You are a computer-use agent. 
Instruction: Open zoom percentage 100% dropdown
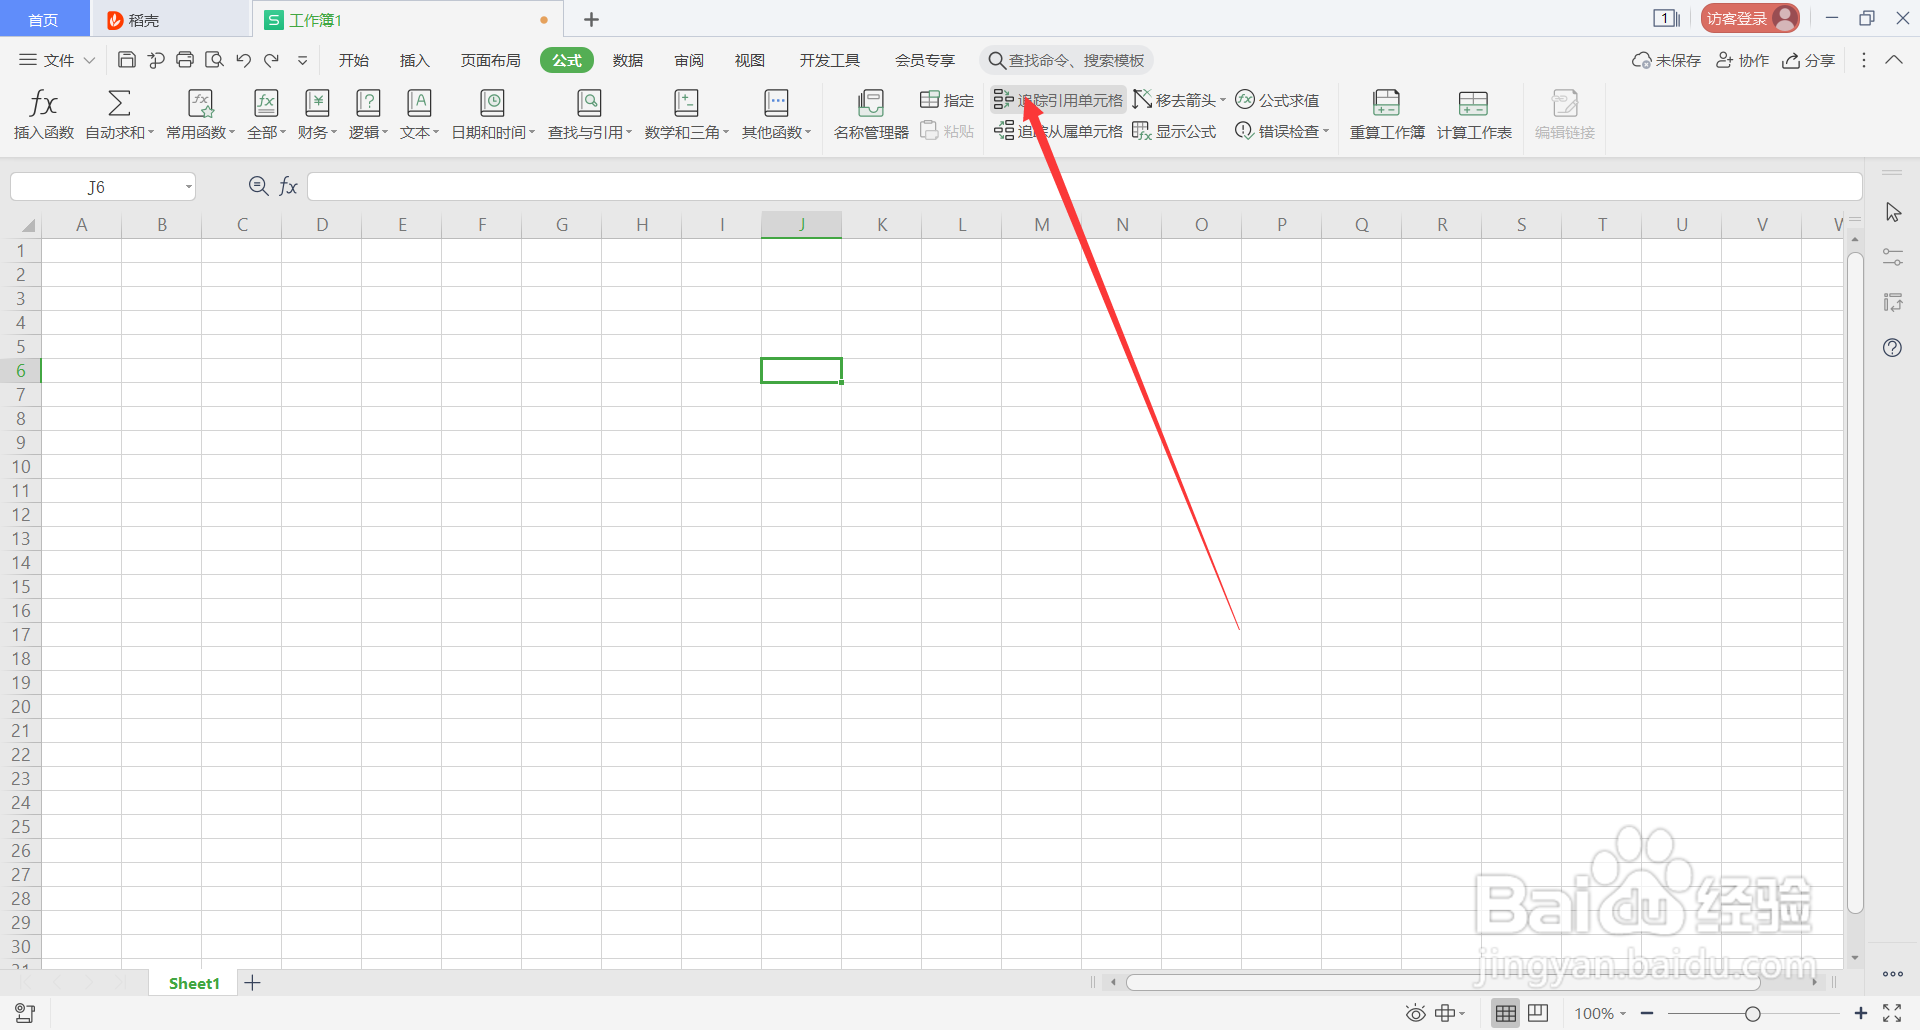[1600, 1013]
